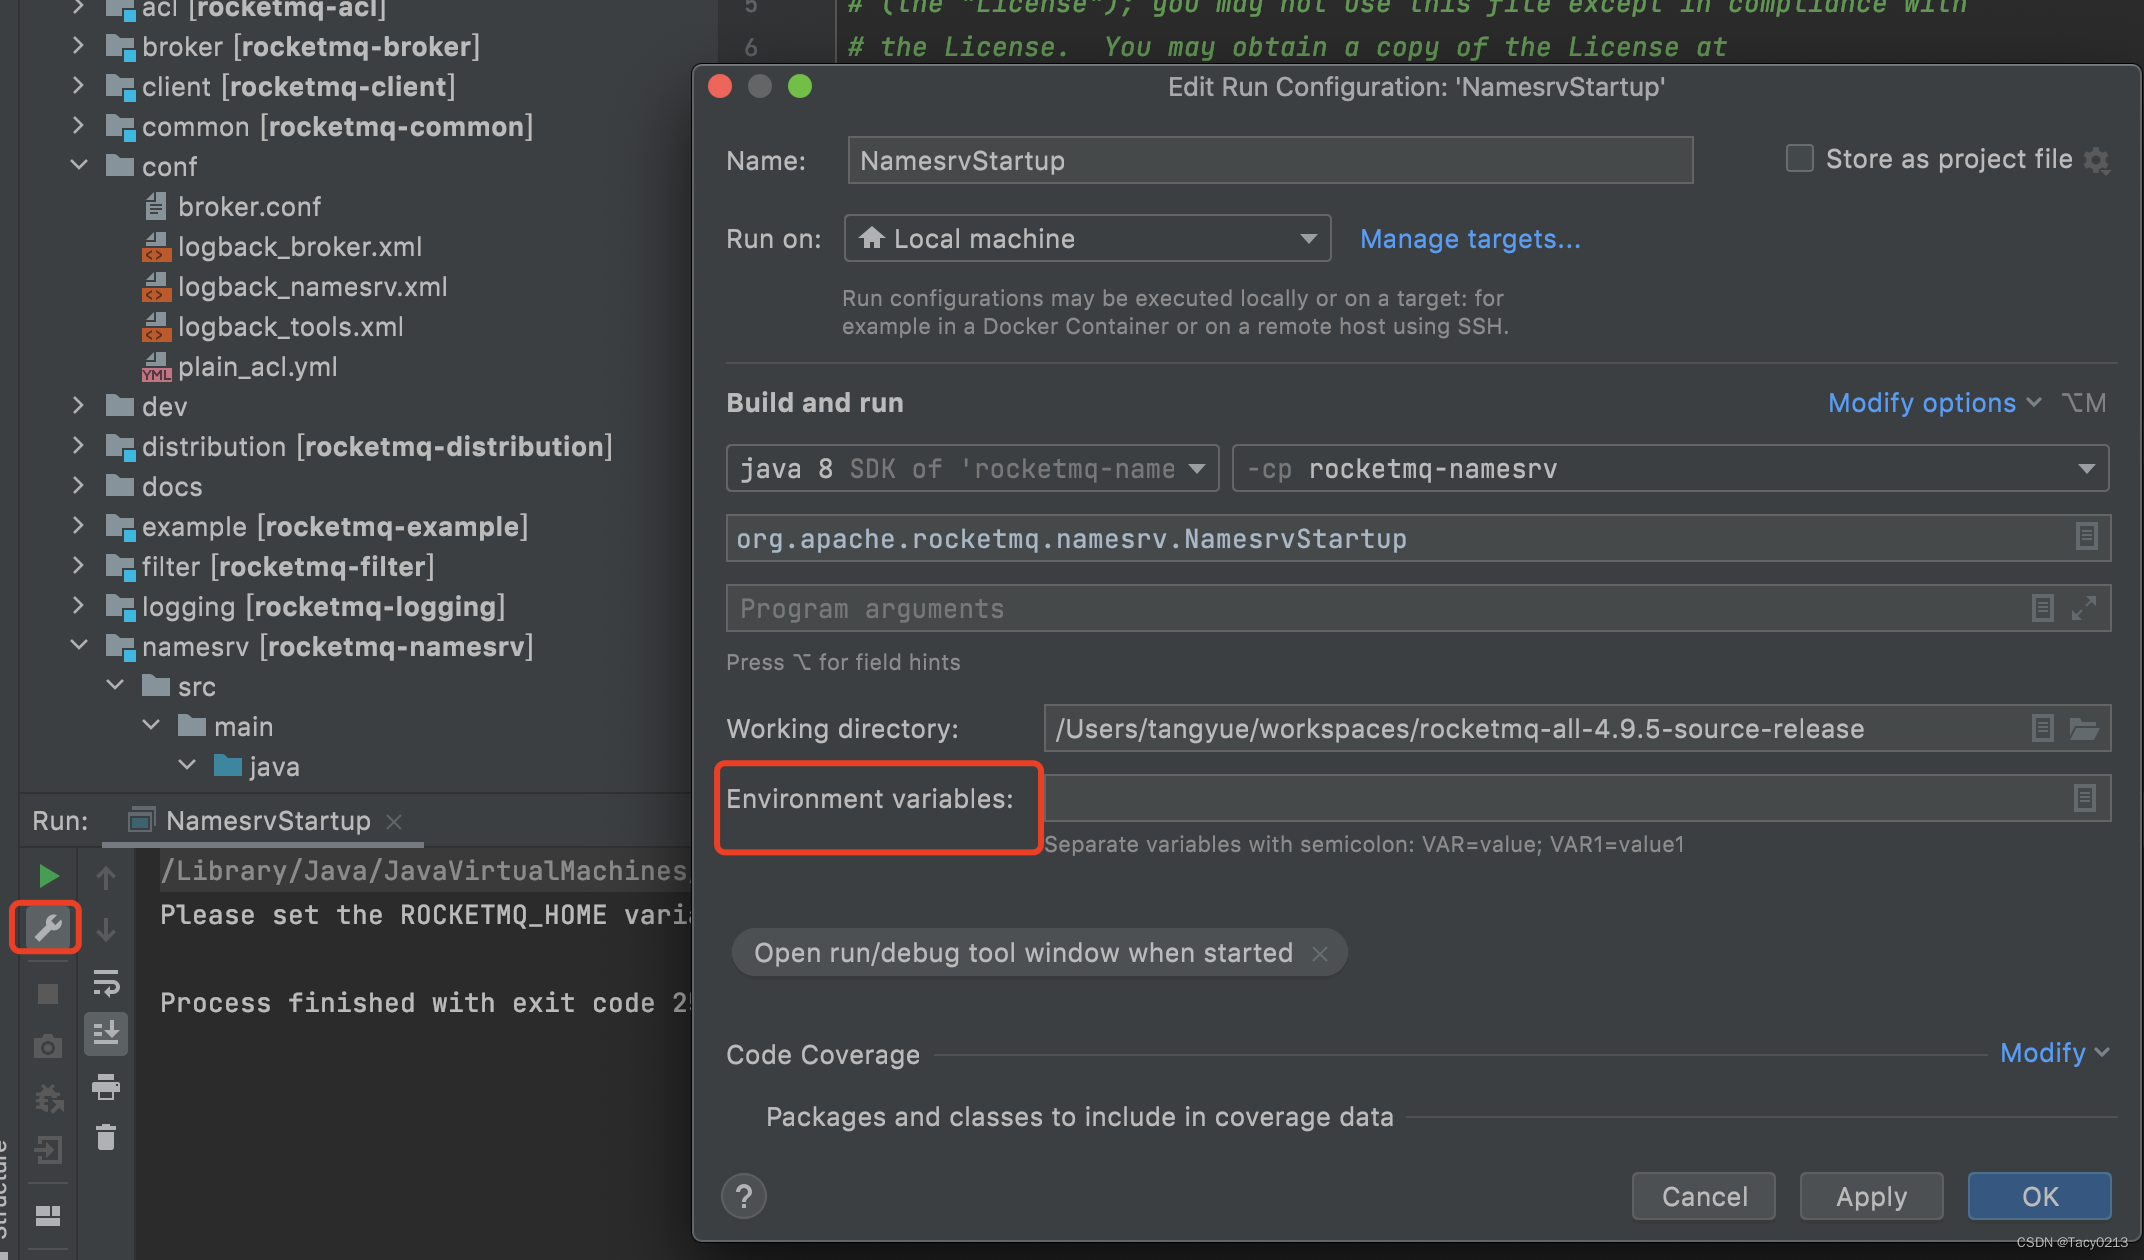Toggle soft-wrap icon in Run console
2144x1260 pixels.
106,982
